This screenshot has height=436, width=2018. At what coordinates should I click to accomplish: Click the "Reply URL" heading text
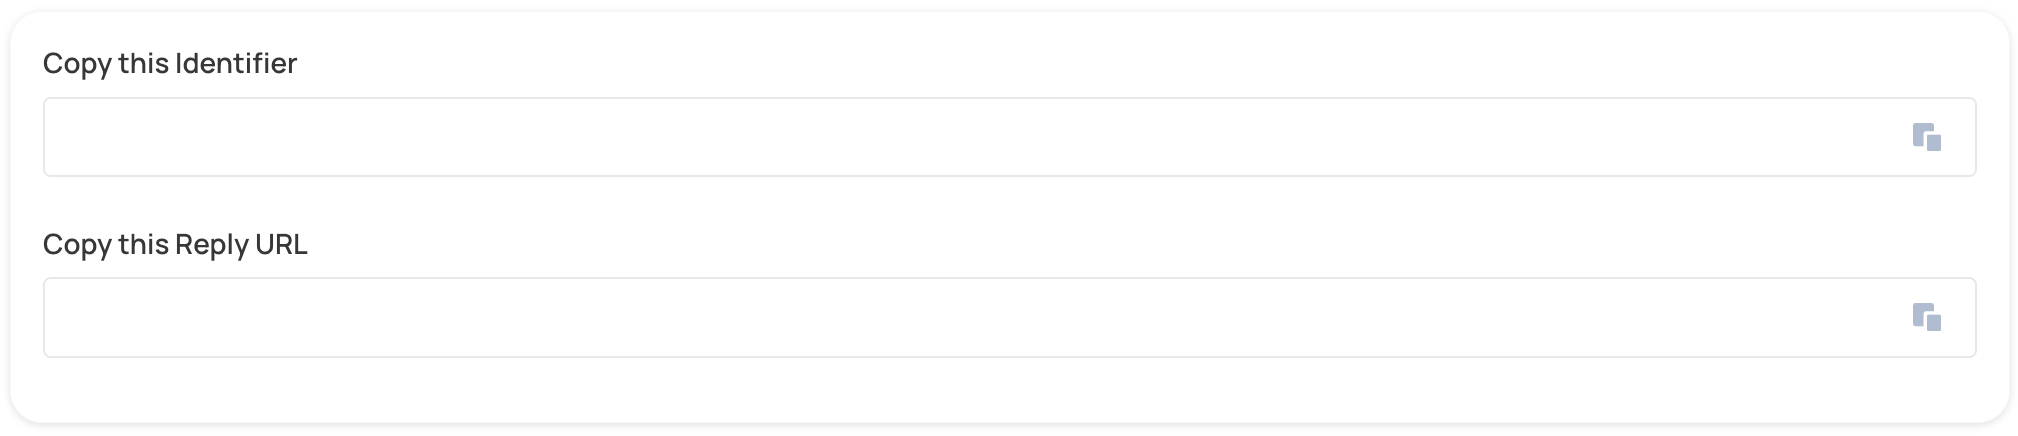click(241, 245)
